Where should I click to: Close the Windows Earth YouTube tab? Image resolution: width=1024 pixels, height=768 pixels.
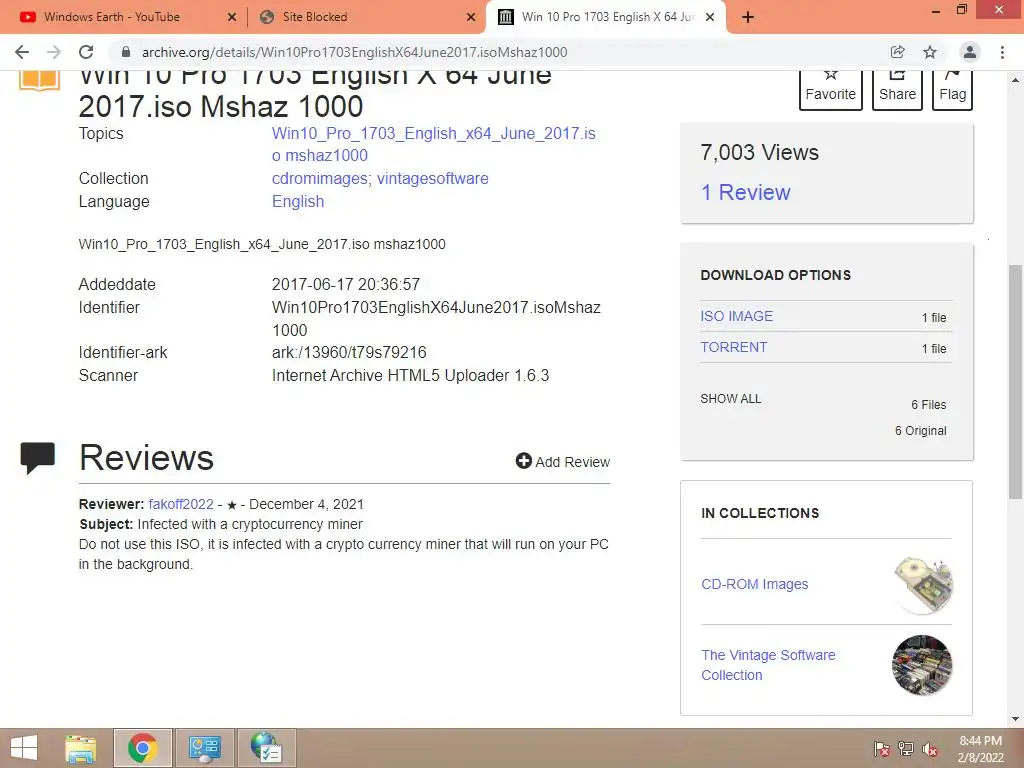pyautogui.click(x=232, y=18)
